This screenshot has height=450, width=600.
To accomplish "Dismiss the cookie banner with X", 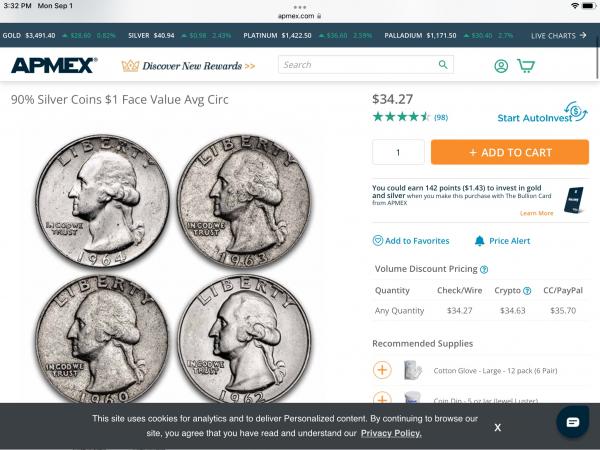I will (x=497, y=427).
